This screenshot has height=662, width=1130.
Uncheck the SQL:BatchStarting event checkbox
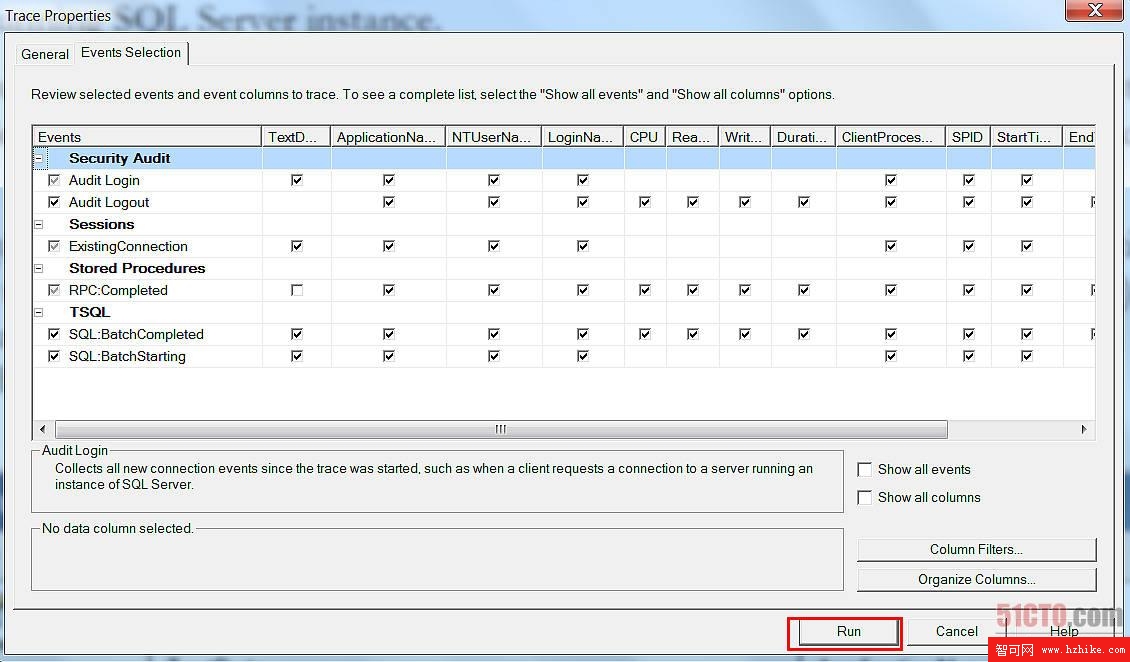(54, 356)
